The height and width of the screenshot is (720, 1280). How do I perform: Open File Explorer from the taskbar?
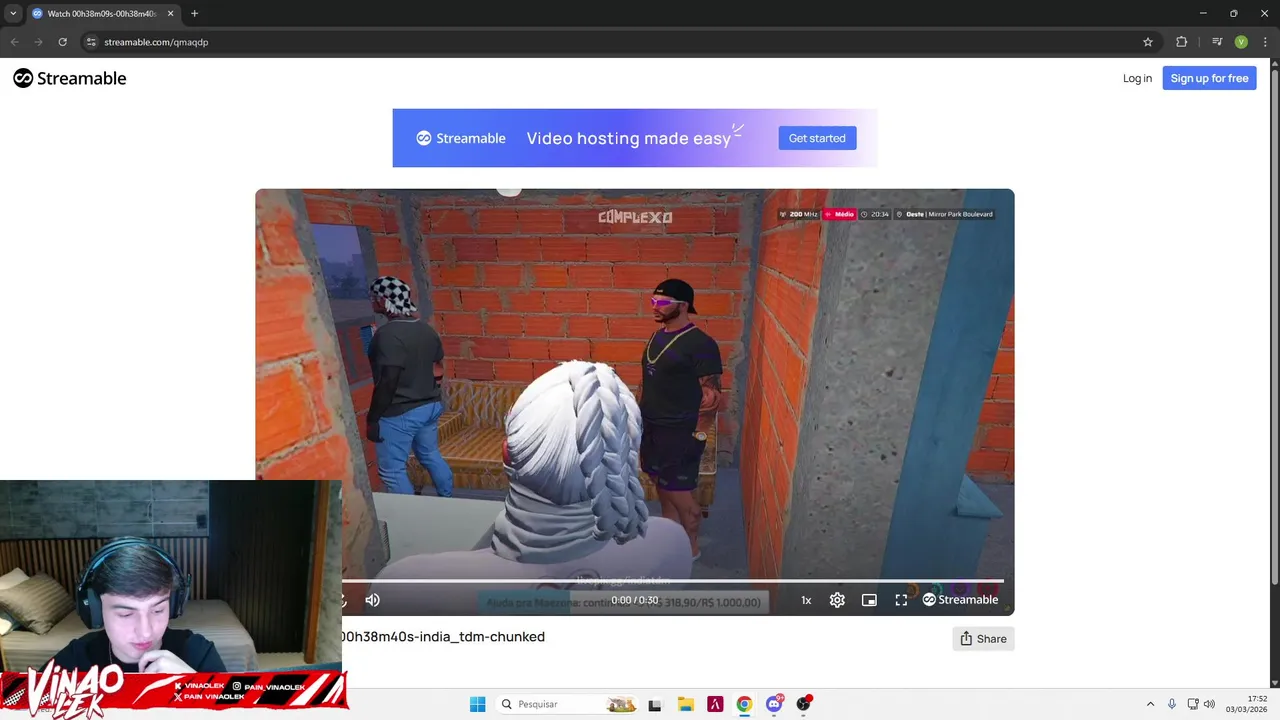(x=685, y=704)
